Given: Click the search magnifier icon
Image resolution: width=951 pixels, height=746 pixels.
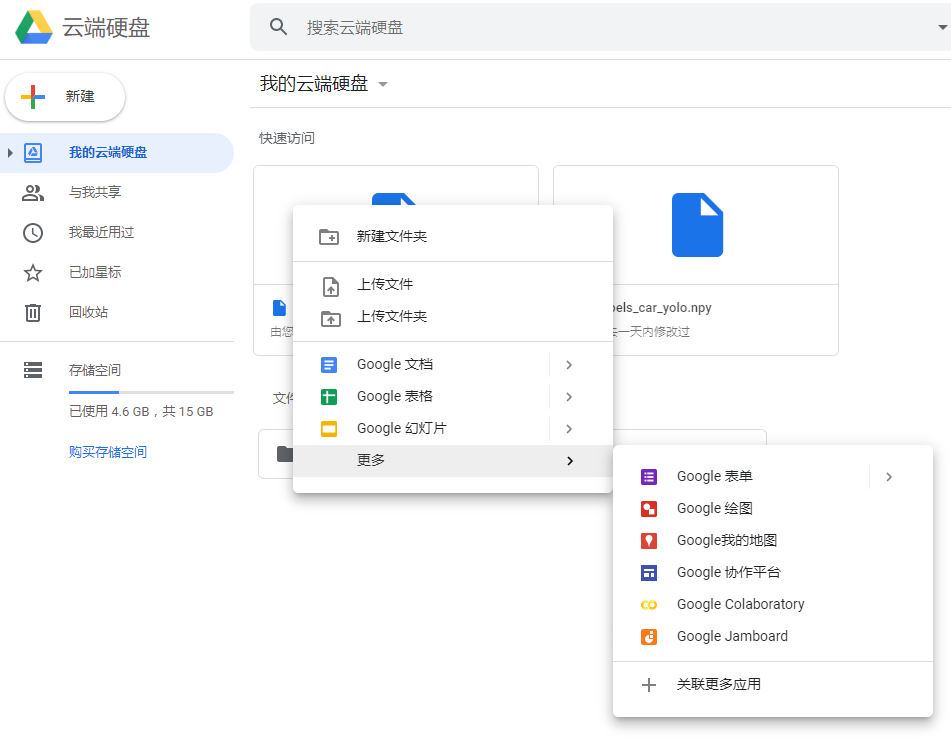Looking at the screenshot, I should point(278,27).
